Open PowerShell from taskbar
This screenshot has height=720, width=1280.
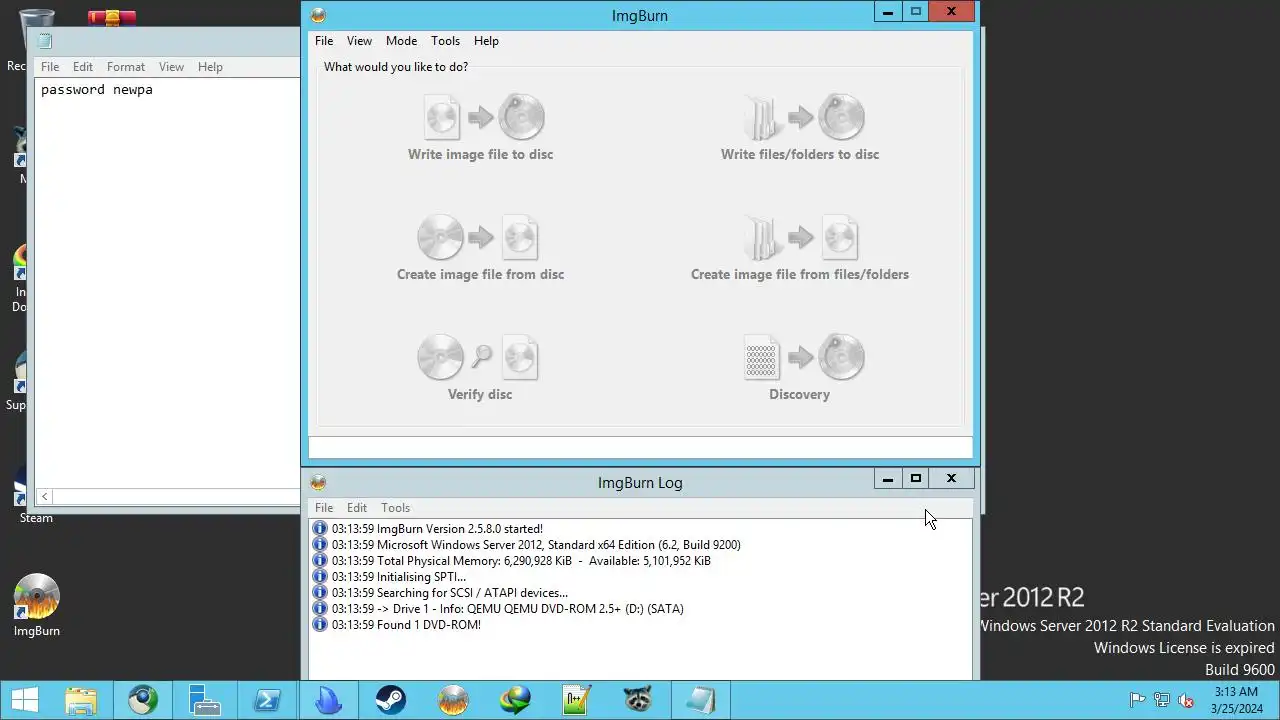(267, 700)
